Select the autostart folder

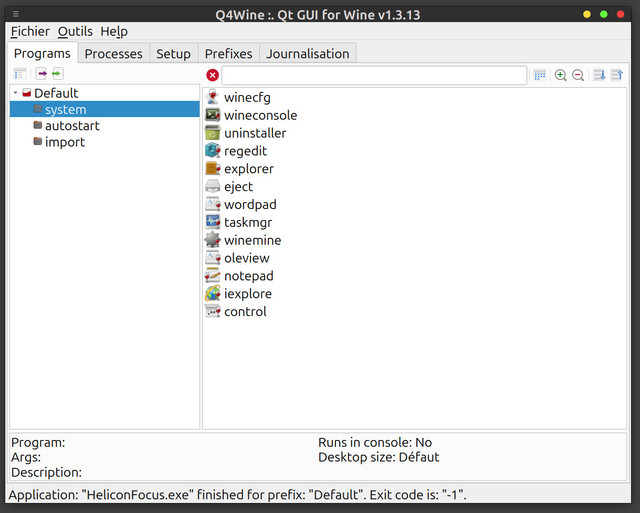[72, 126]
